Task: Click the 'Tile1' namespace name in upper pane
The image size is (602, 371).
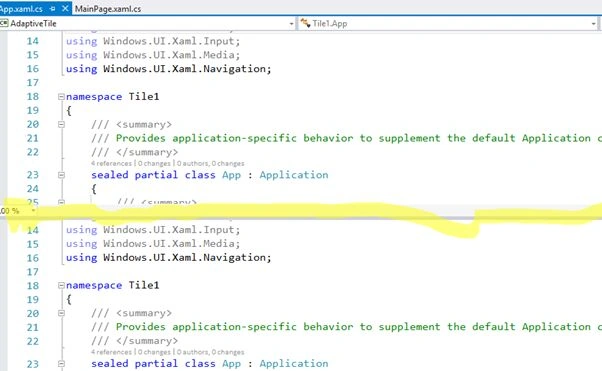Action: 144,96
